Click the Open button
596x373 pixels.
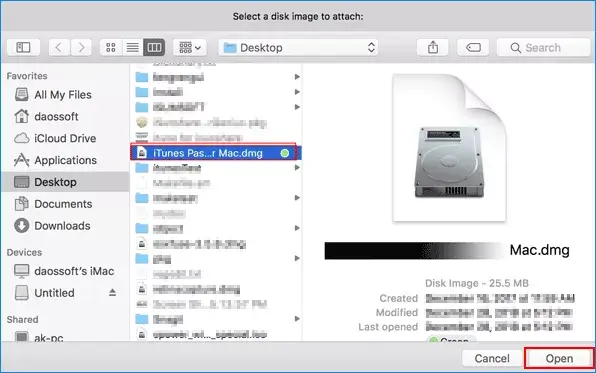coord(559,358)
